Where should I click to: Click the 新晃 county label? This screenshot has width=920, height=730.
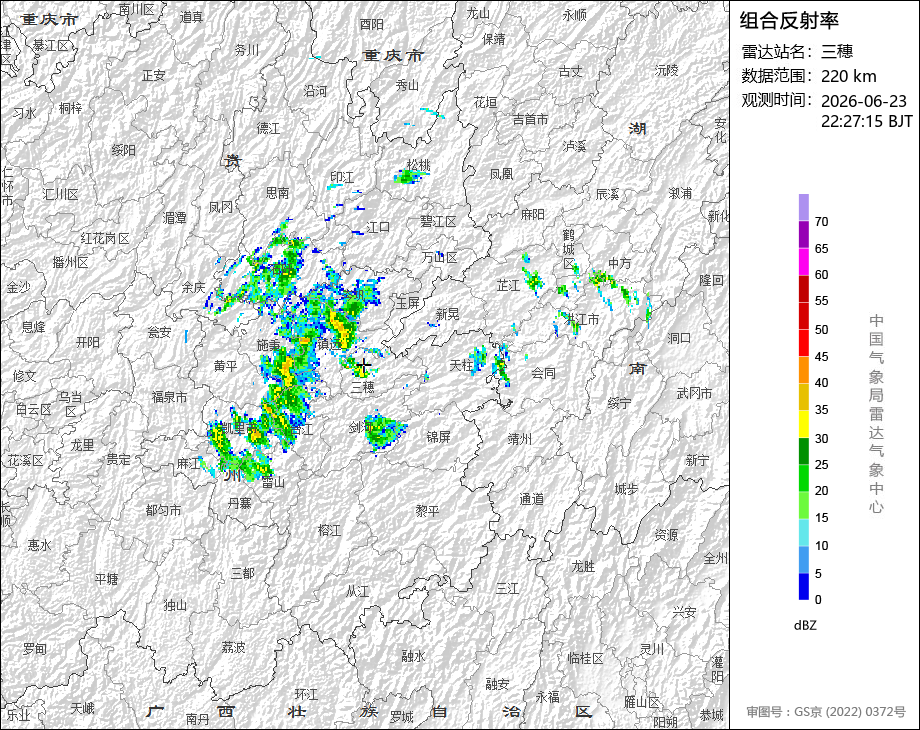click(447, 315)
